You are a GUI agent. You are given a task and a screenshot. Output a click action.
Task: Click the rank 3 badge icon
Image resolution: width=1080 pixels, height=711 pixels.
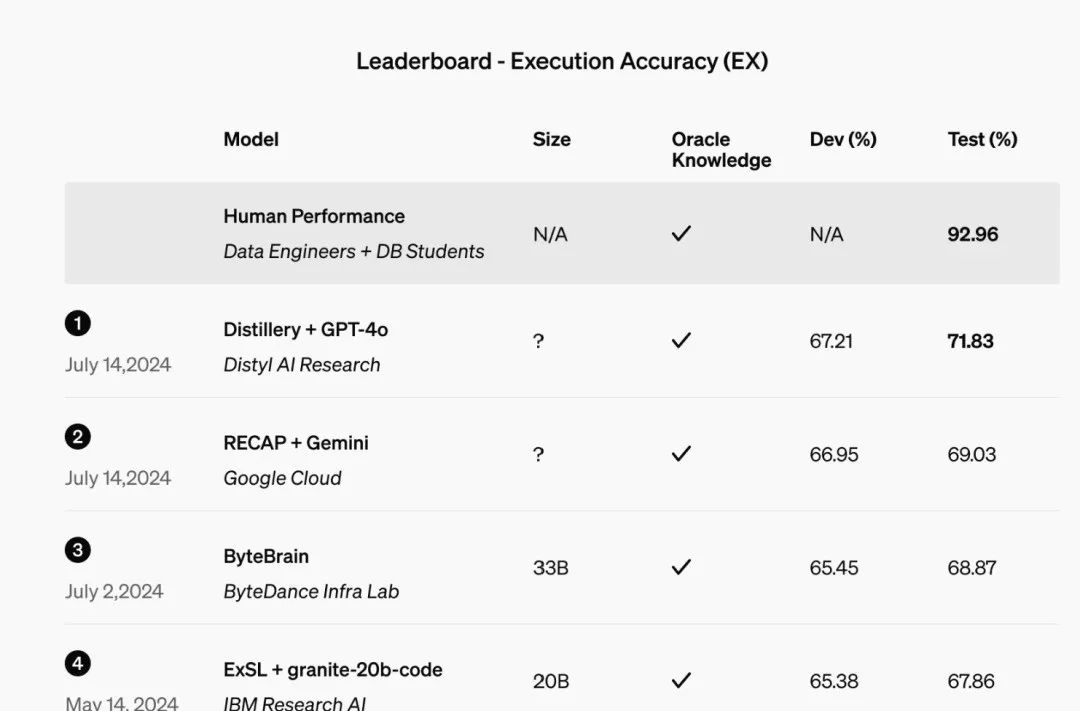tap(78, 550)
